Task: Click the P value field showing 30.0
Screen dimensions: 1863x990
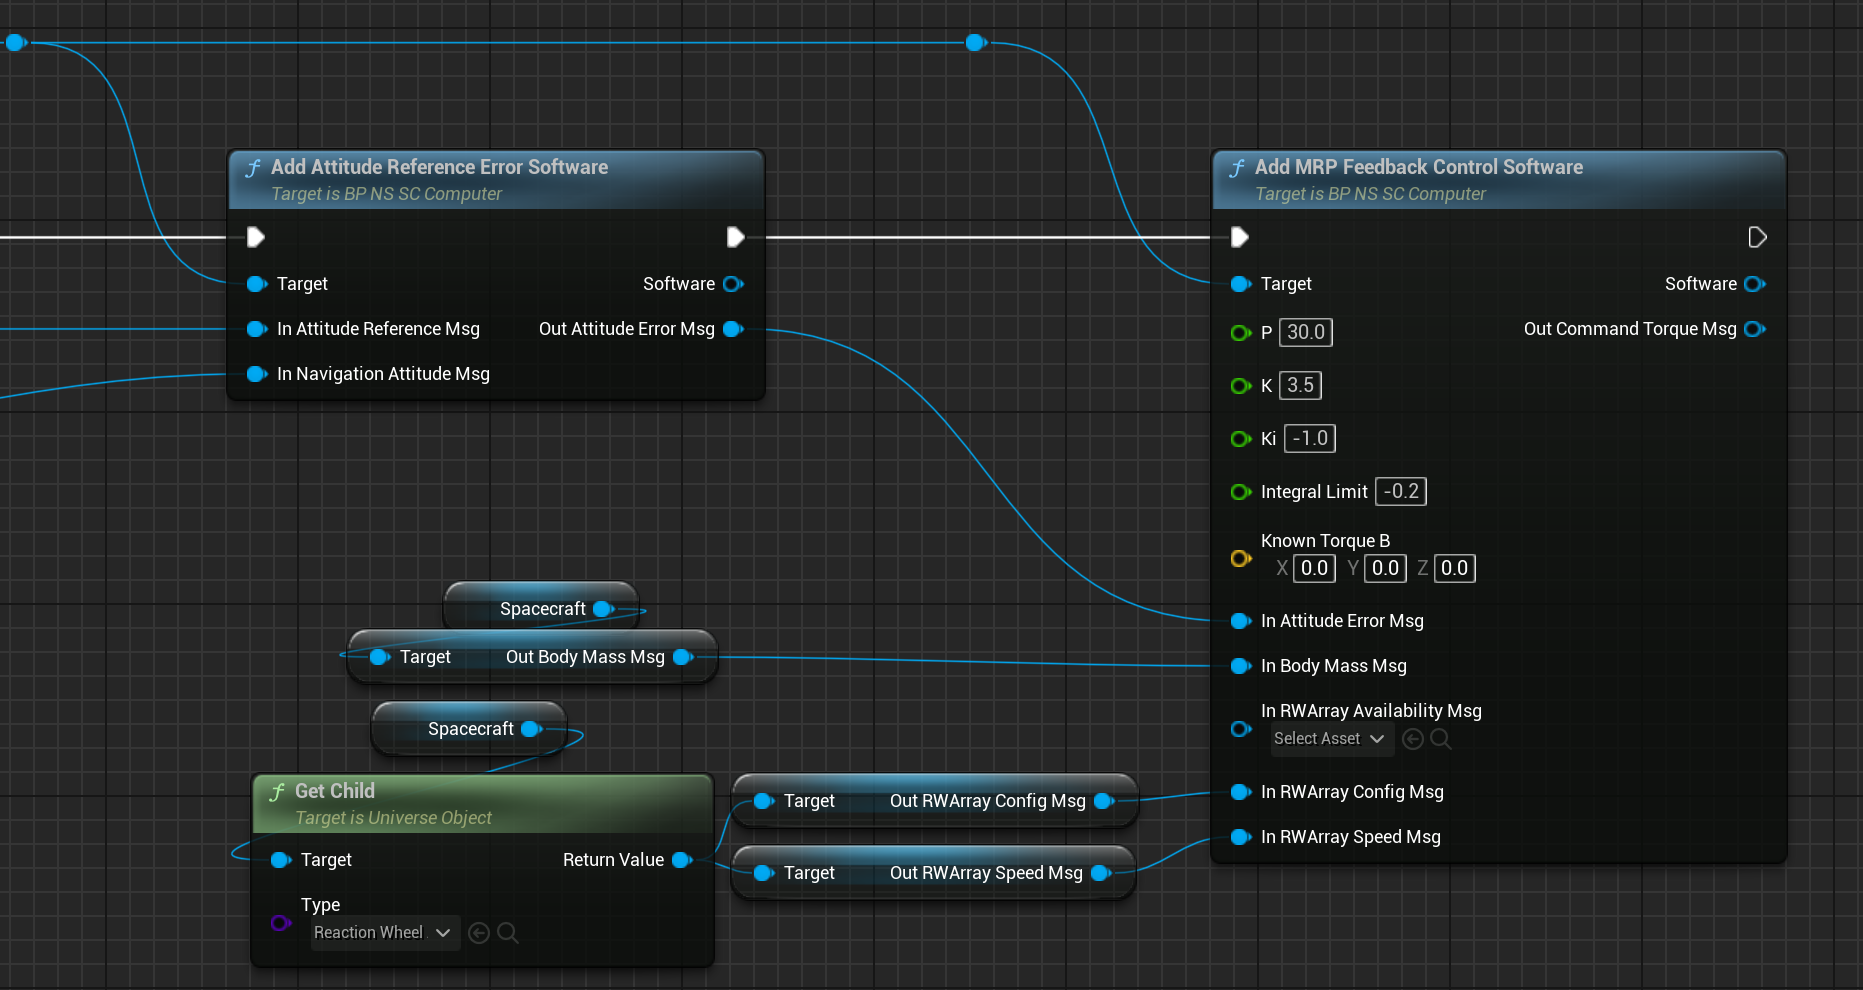Action: pyautogui.click(x=1305, y=332)
